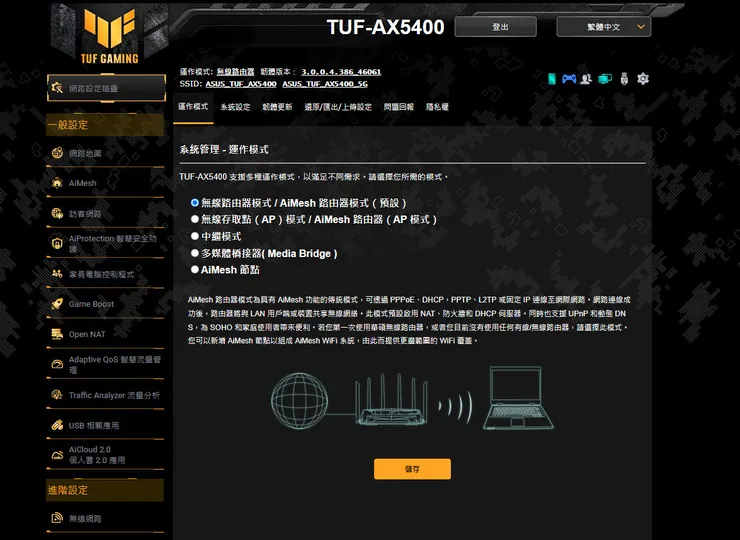Open the Open NAT menu entry
Viewport: 740px width, 540px height.
(x=105, y=334)
